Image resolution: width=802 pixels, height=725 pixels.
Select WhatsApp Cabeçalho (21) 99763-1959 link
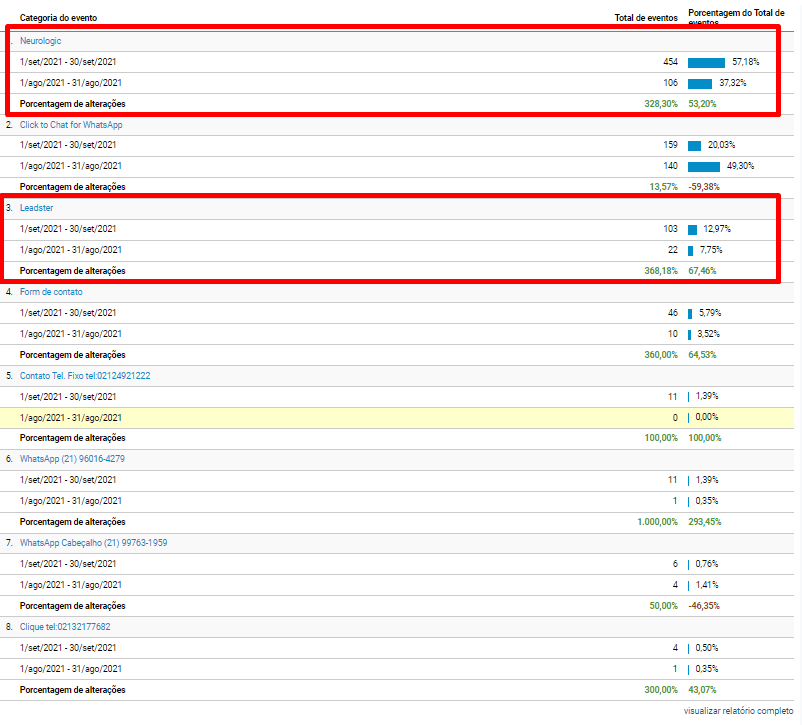point(93,543)
